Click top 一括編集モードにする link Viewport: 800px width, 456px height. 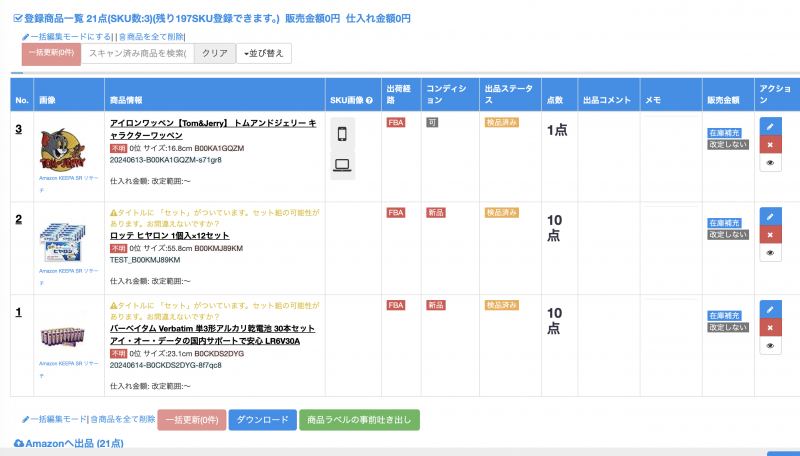(66, 37)
